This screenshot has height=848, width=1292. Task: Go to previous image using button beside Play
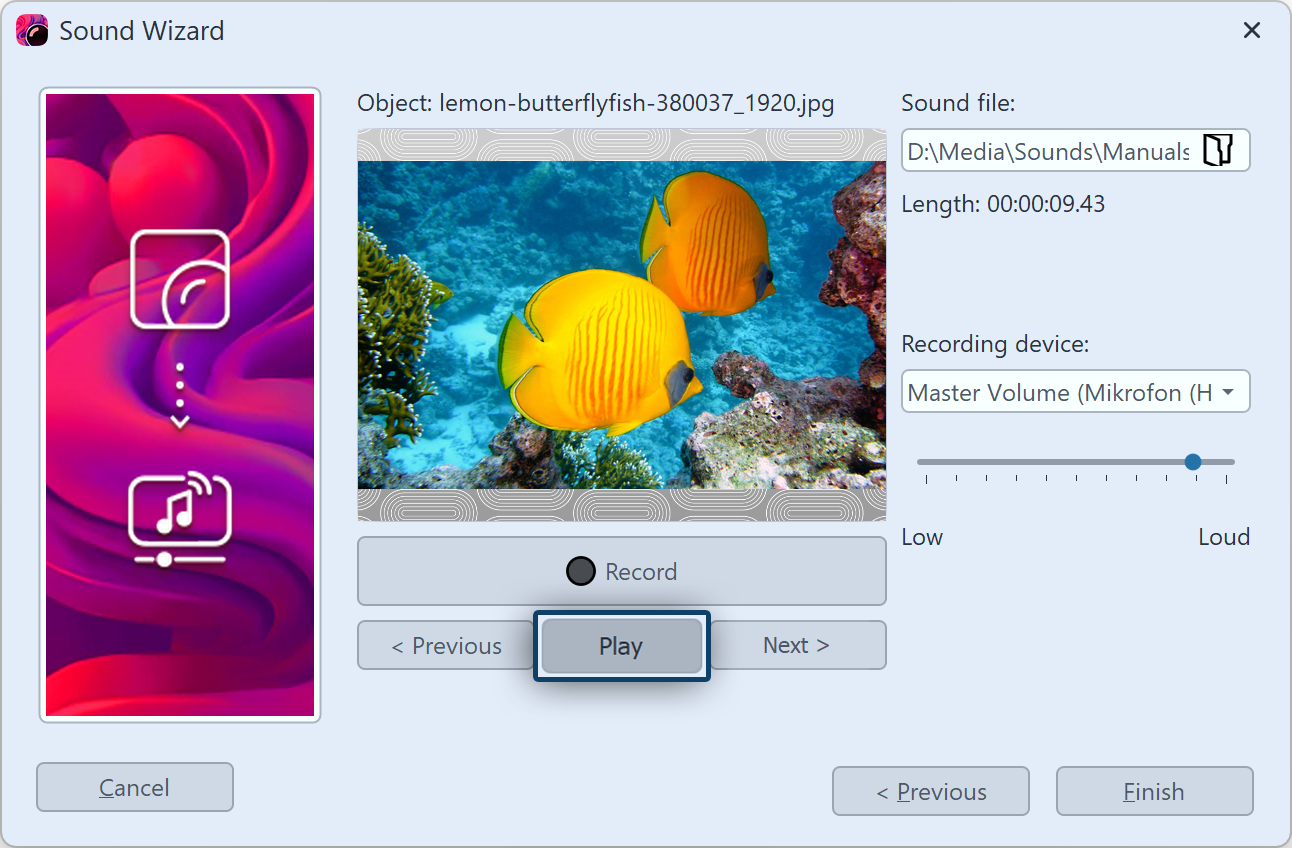click(446, 646)
